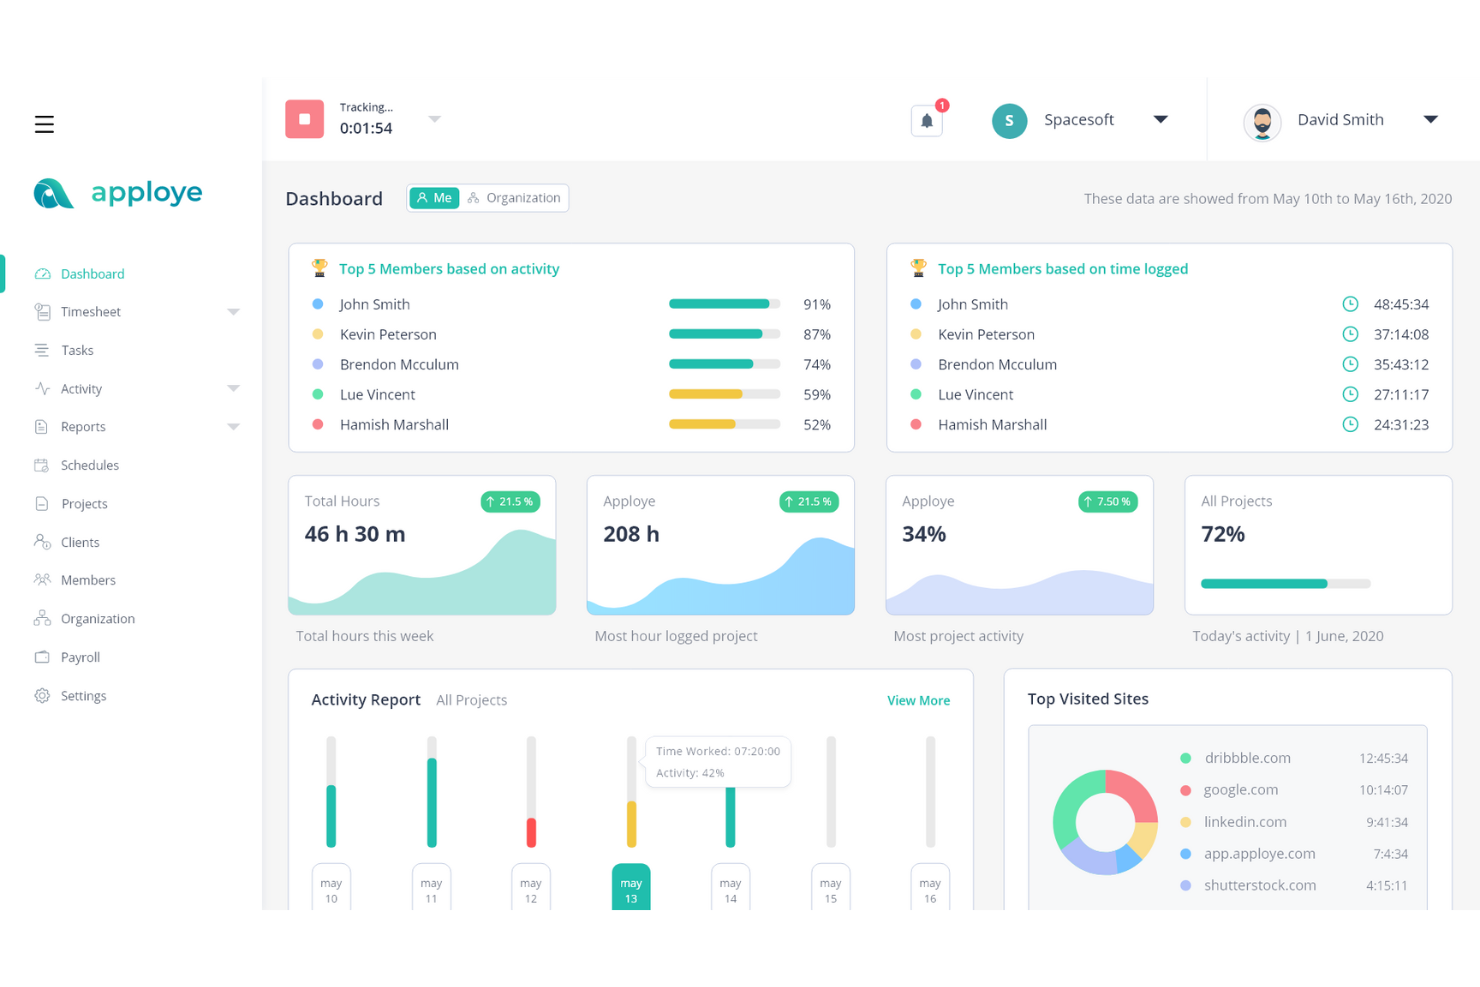Visit the Appveloper logo to go home
The height and width of the screenshot is (987, 1480).
(x=117, y=192)
